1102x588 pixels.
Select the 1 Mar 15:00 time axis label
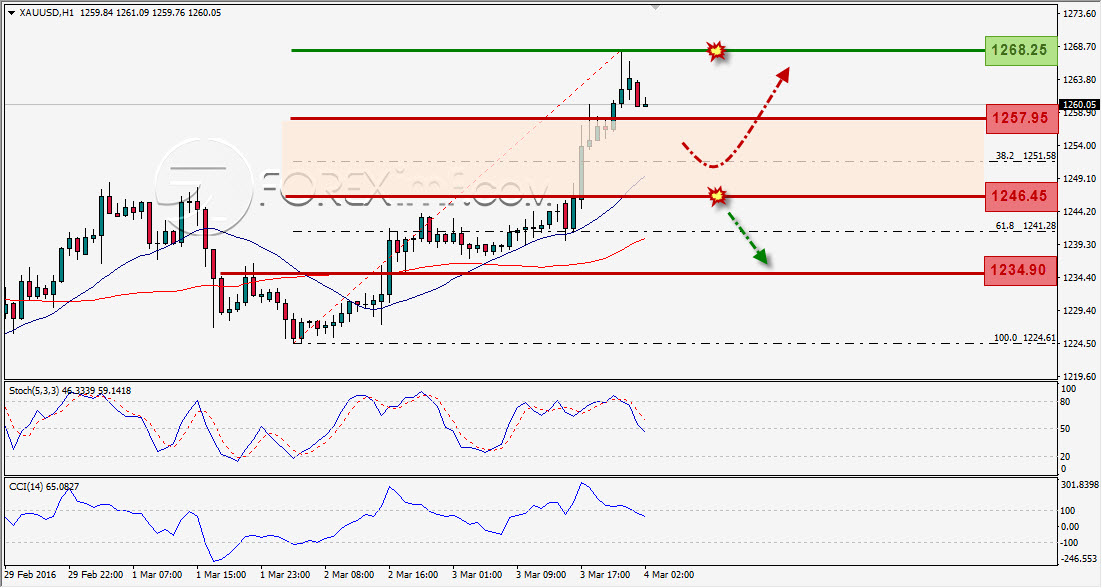coord(221,575)
